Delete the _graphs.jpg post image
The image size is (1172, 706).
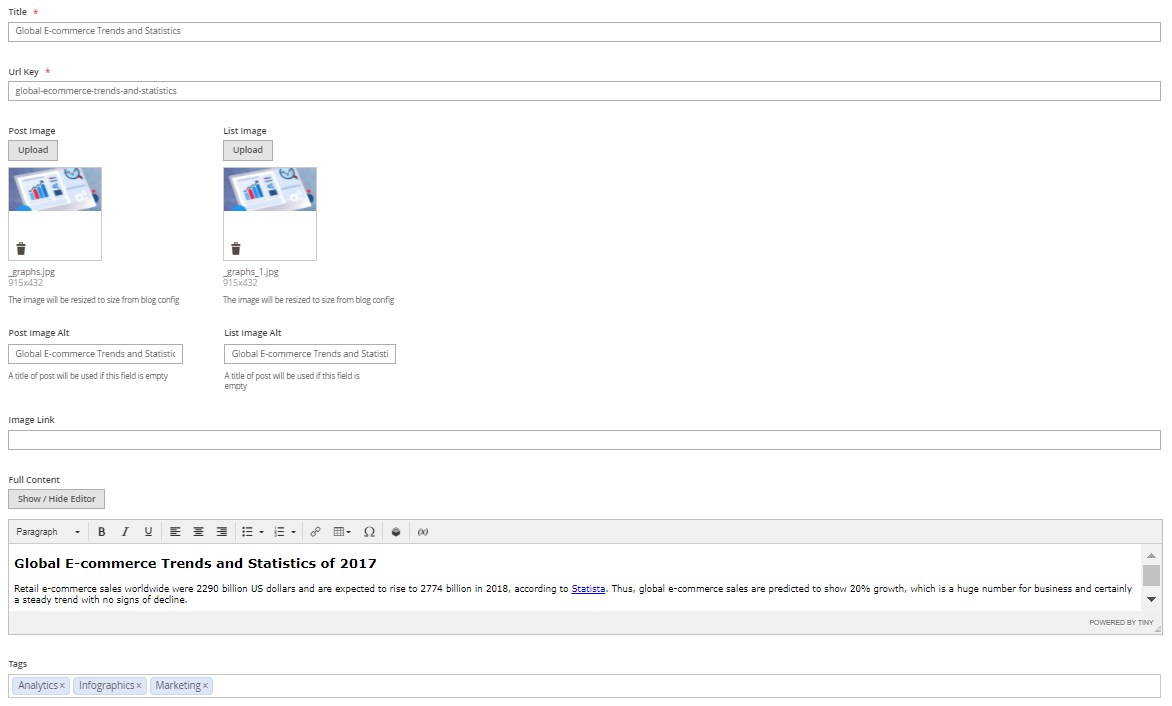21,249
